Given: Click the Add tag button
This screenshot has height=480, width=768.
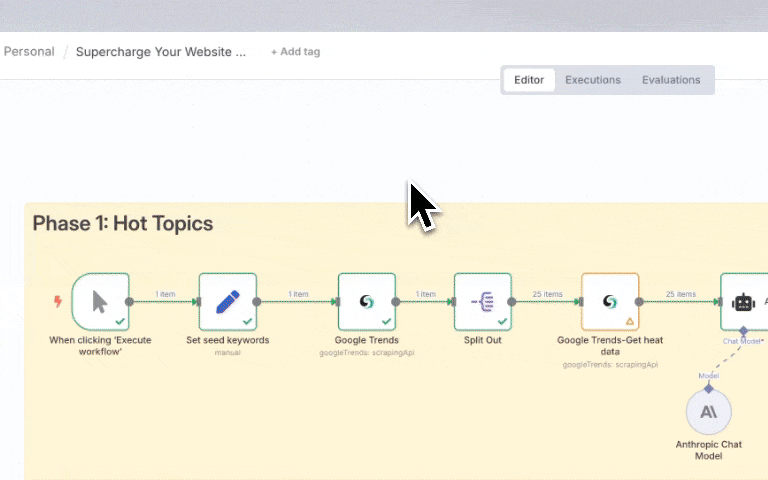Looking at the screenshot, I should [x=295, y=51].
